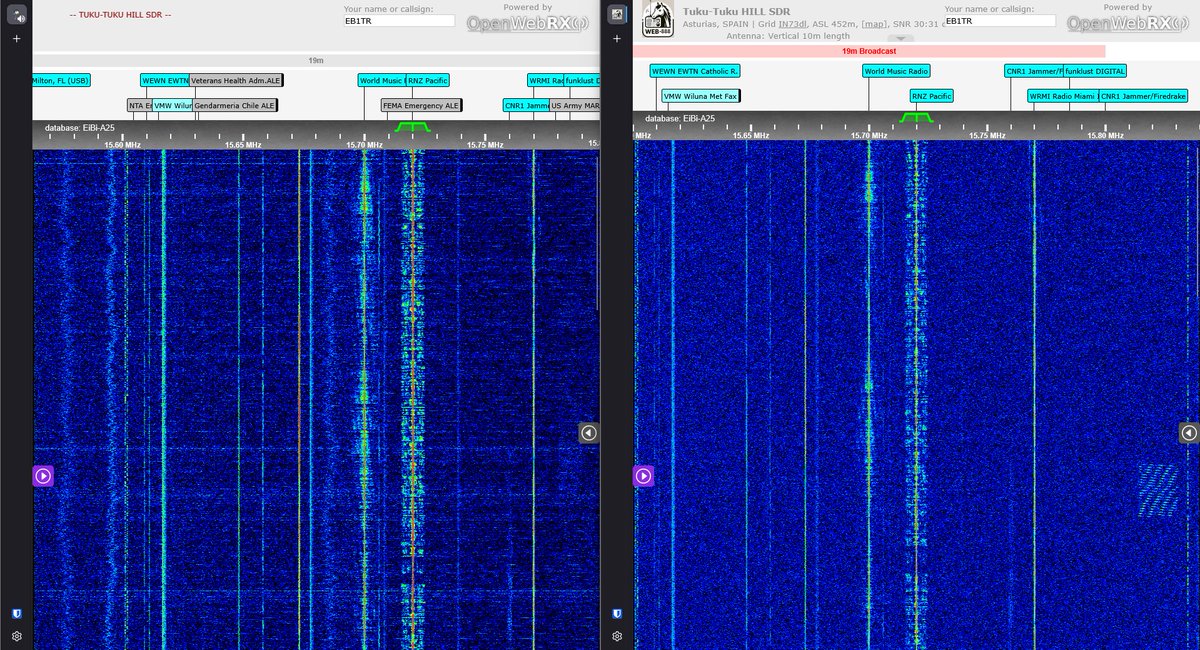
Task: Tune to the Gendarmeria Chile ALE bookmark
Action: pos(232,105)
